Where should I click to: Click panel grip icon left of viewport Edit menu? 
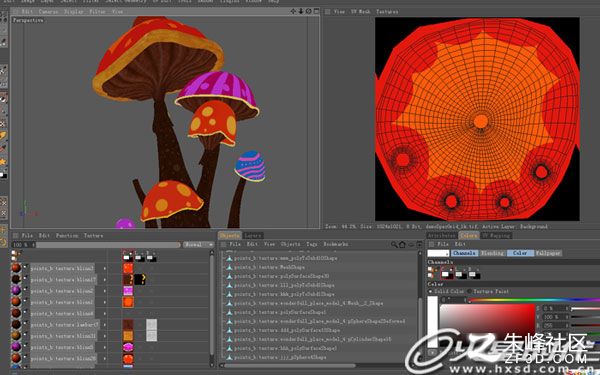pyautogui.click(x=16, y=11)
